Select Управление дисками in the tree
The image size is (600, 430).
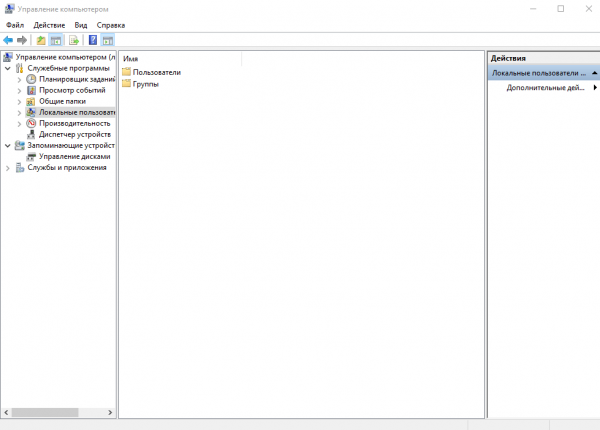coord(75,156)
